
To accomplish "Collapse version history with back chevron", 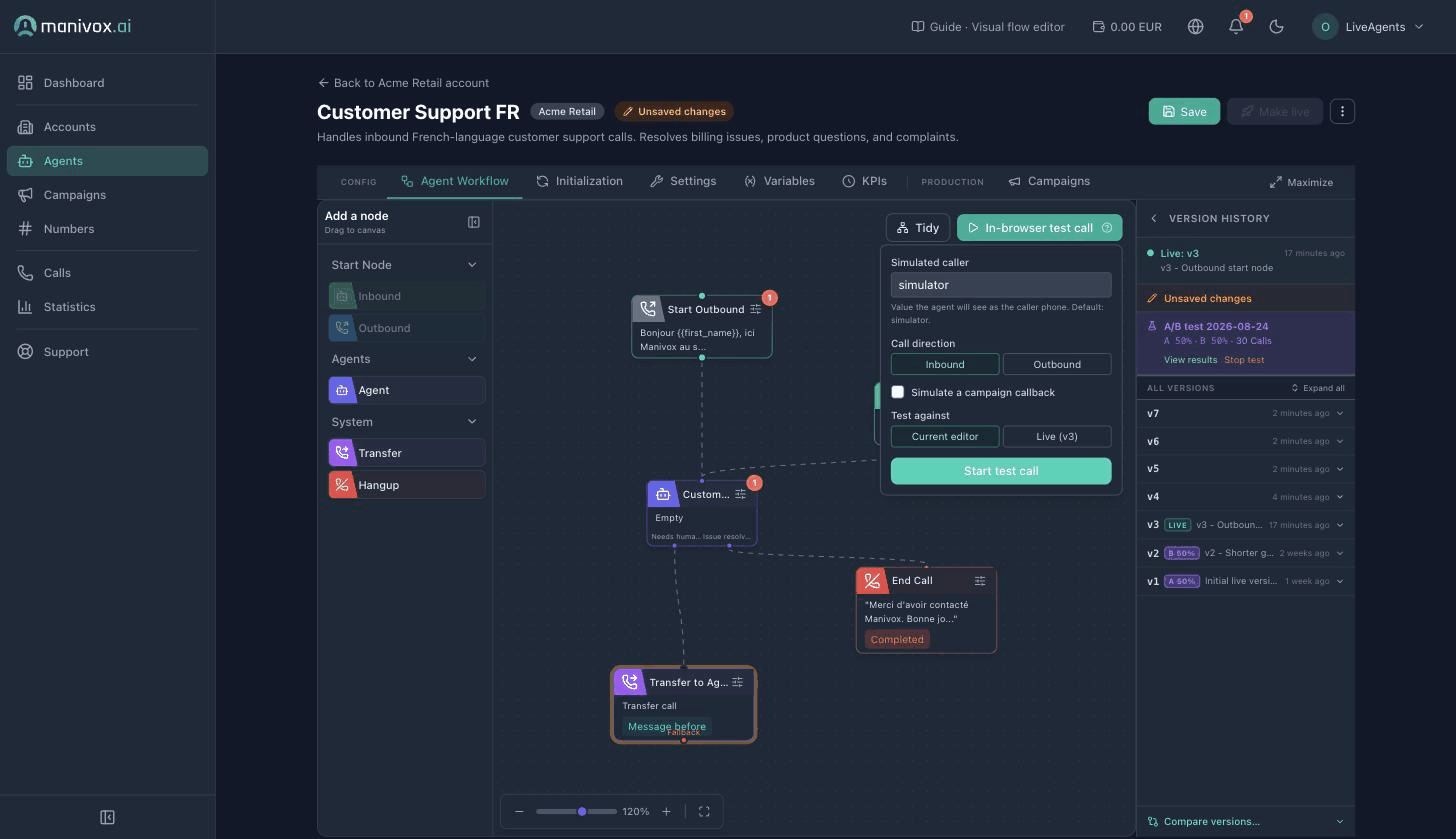I will pyautogui.click(x=1153, y=218).
